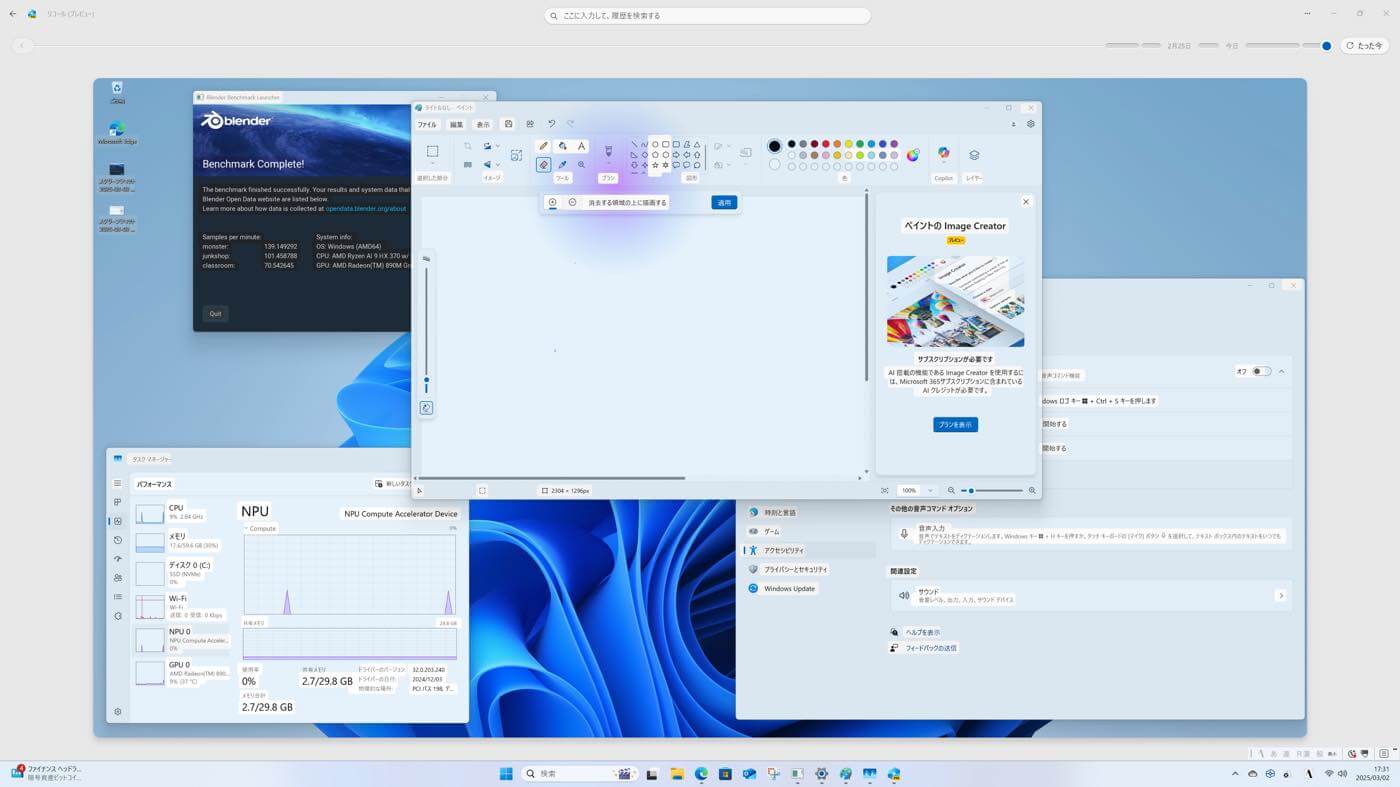This screenshot has height=787, width=1400.
Task: Select the Color picker eyedropper tool
Action: (562, 165)
